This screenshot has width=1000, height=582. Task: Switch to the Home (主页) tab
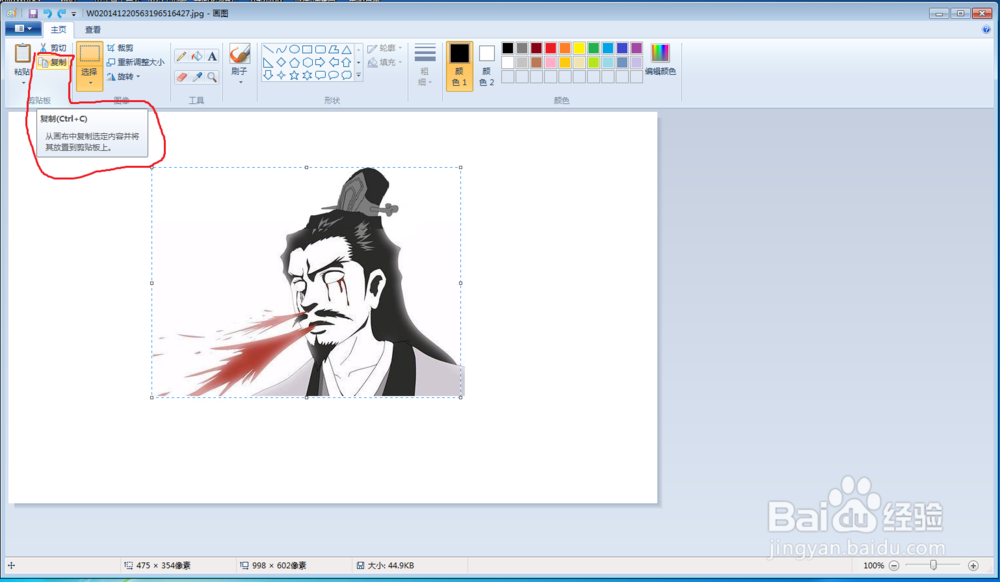[58, 29]
